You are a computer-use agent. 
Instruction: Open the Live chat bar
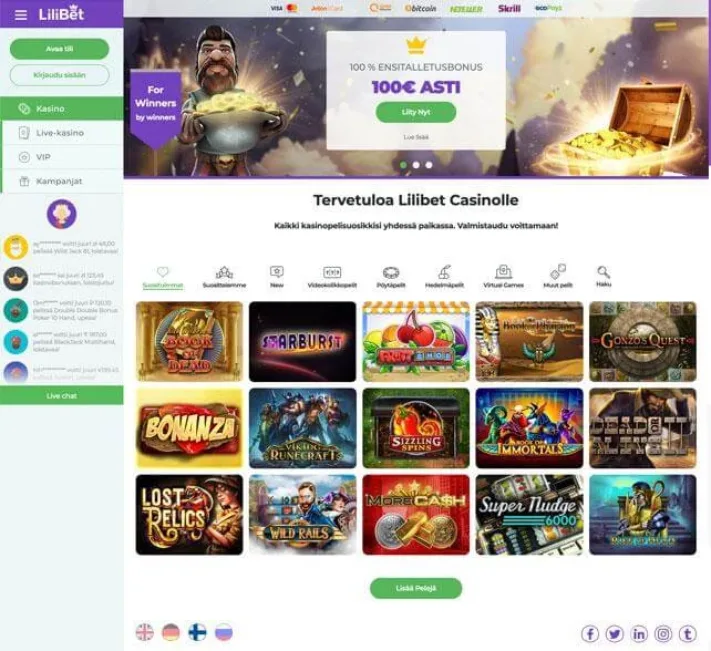[62, 396]
